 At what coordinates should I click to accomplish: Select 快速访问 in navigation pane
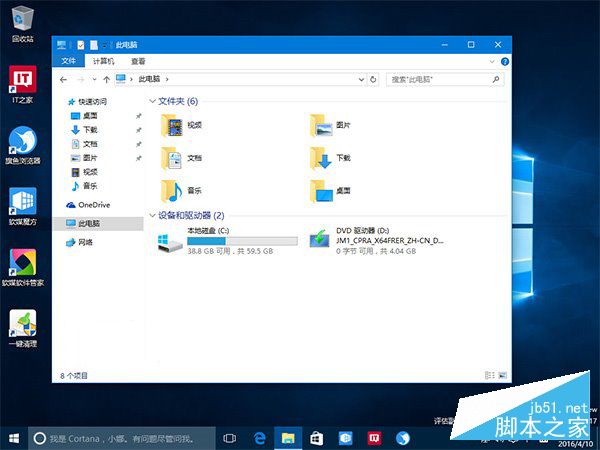(87, 102)
